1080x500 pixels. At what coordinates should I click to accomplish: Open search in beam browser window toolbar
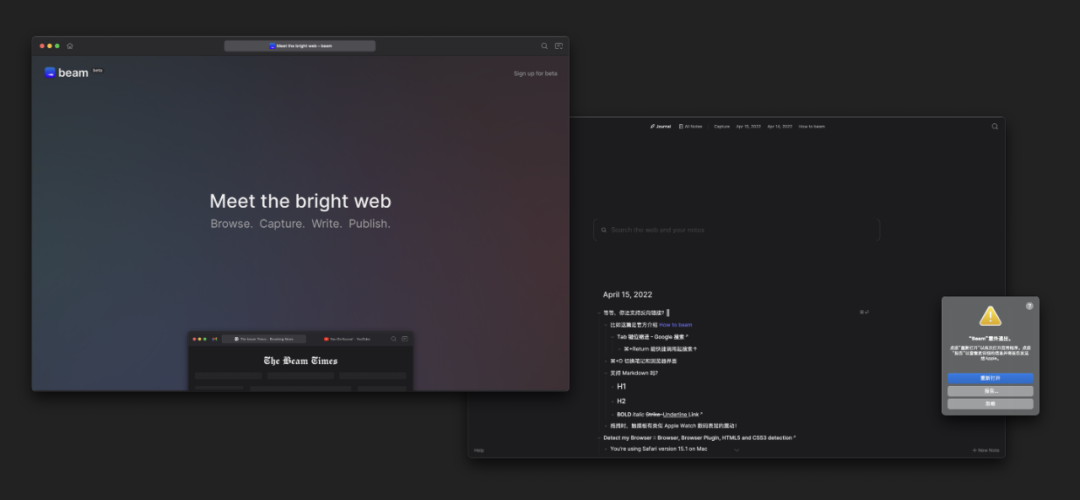pos(544,46)
